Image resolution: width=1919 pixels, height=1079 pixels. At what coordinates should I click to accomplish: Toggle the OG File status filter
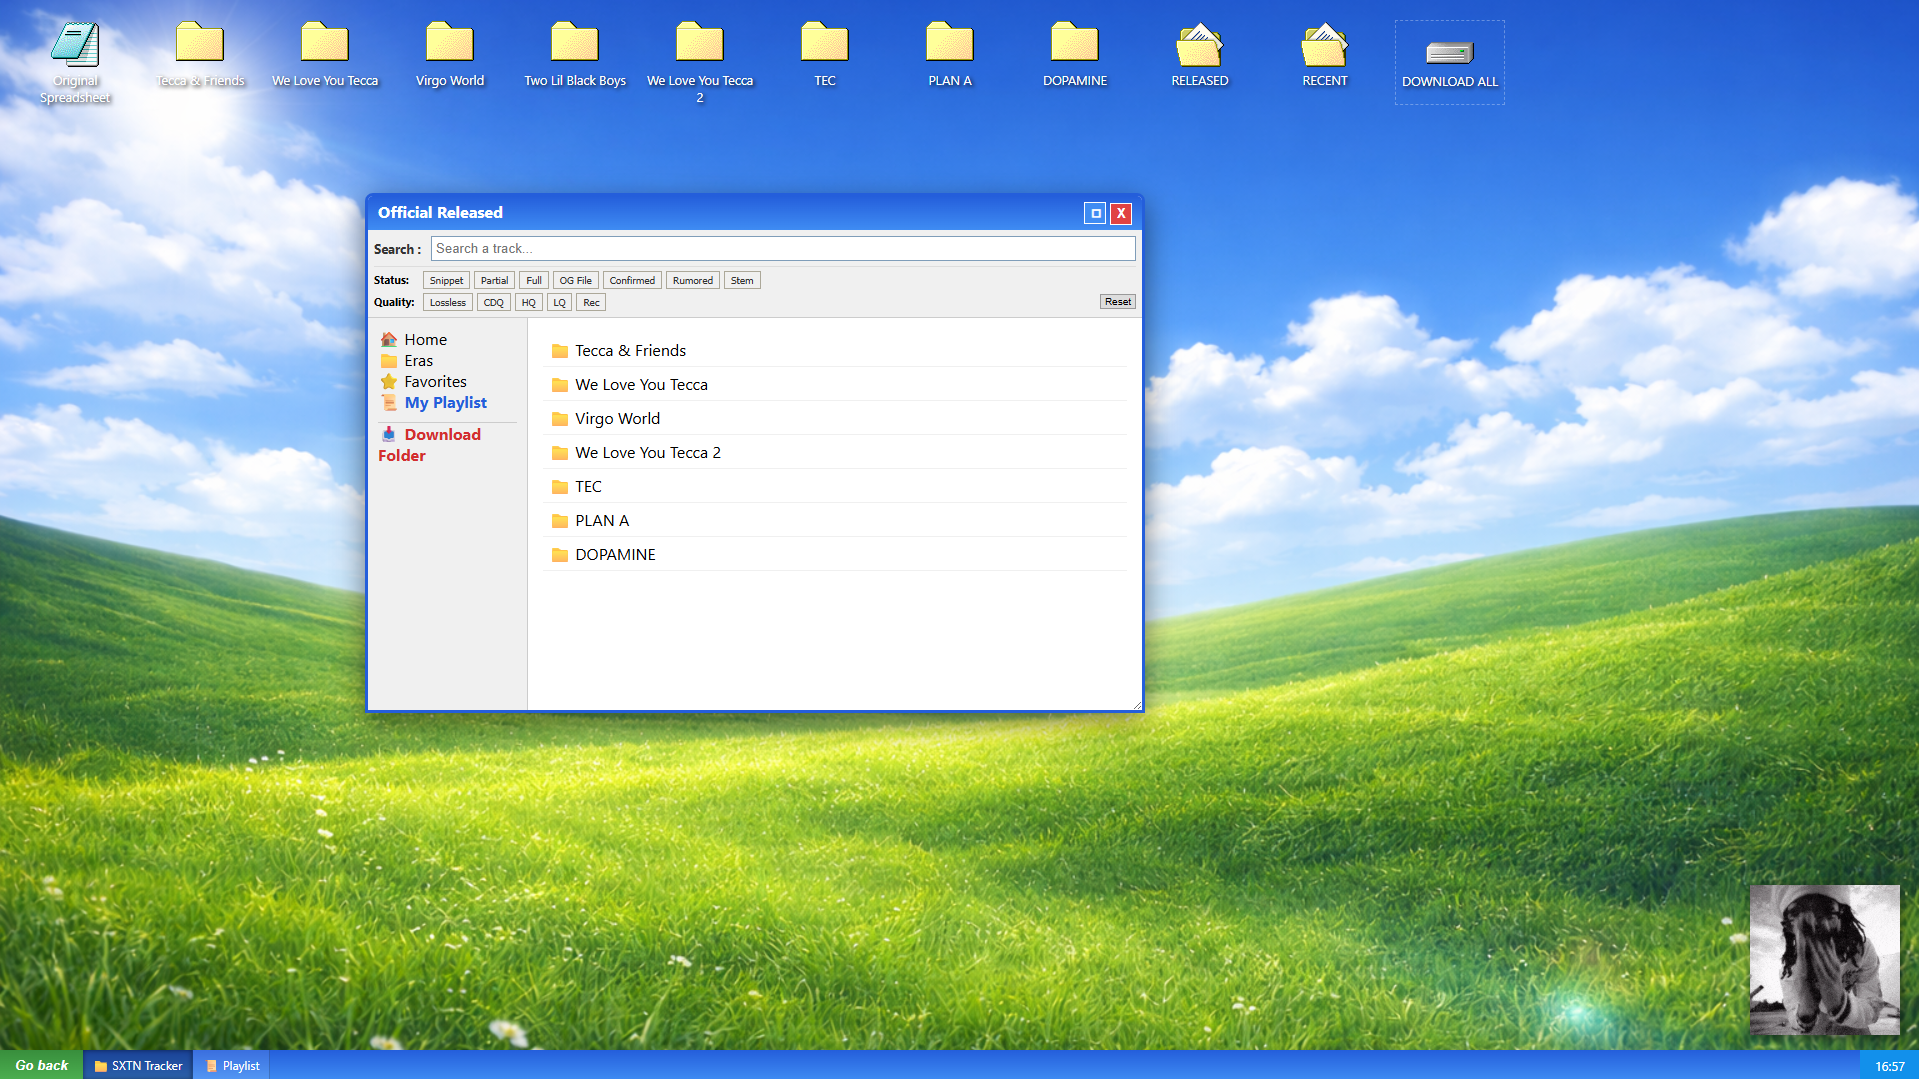[575, 281]
